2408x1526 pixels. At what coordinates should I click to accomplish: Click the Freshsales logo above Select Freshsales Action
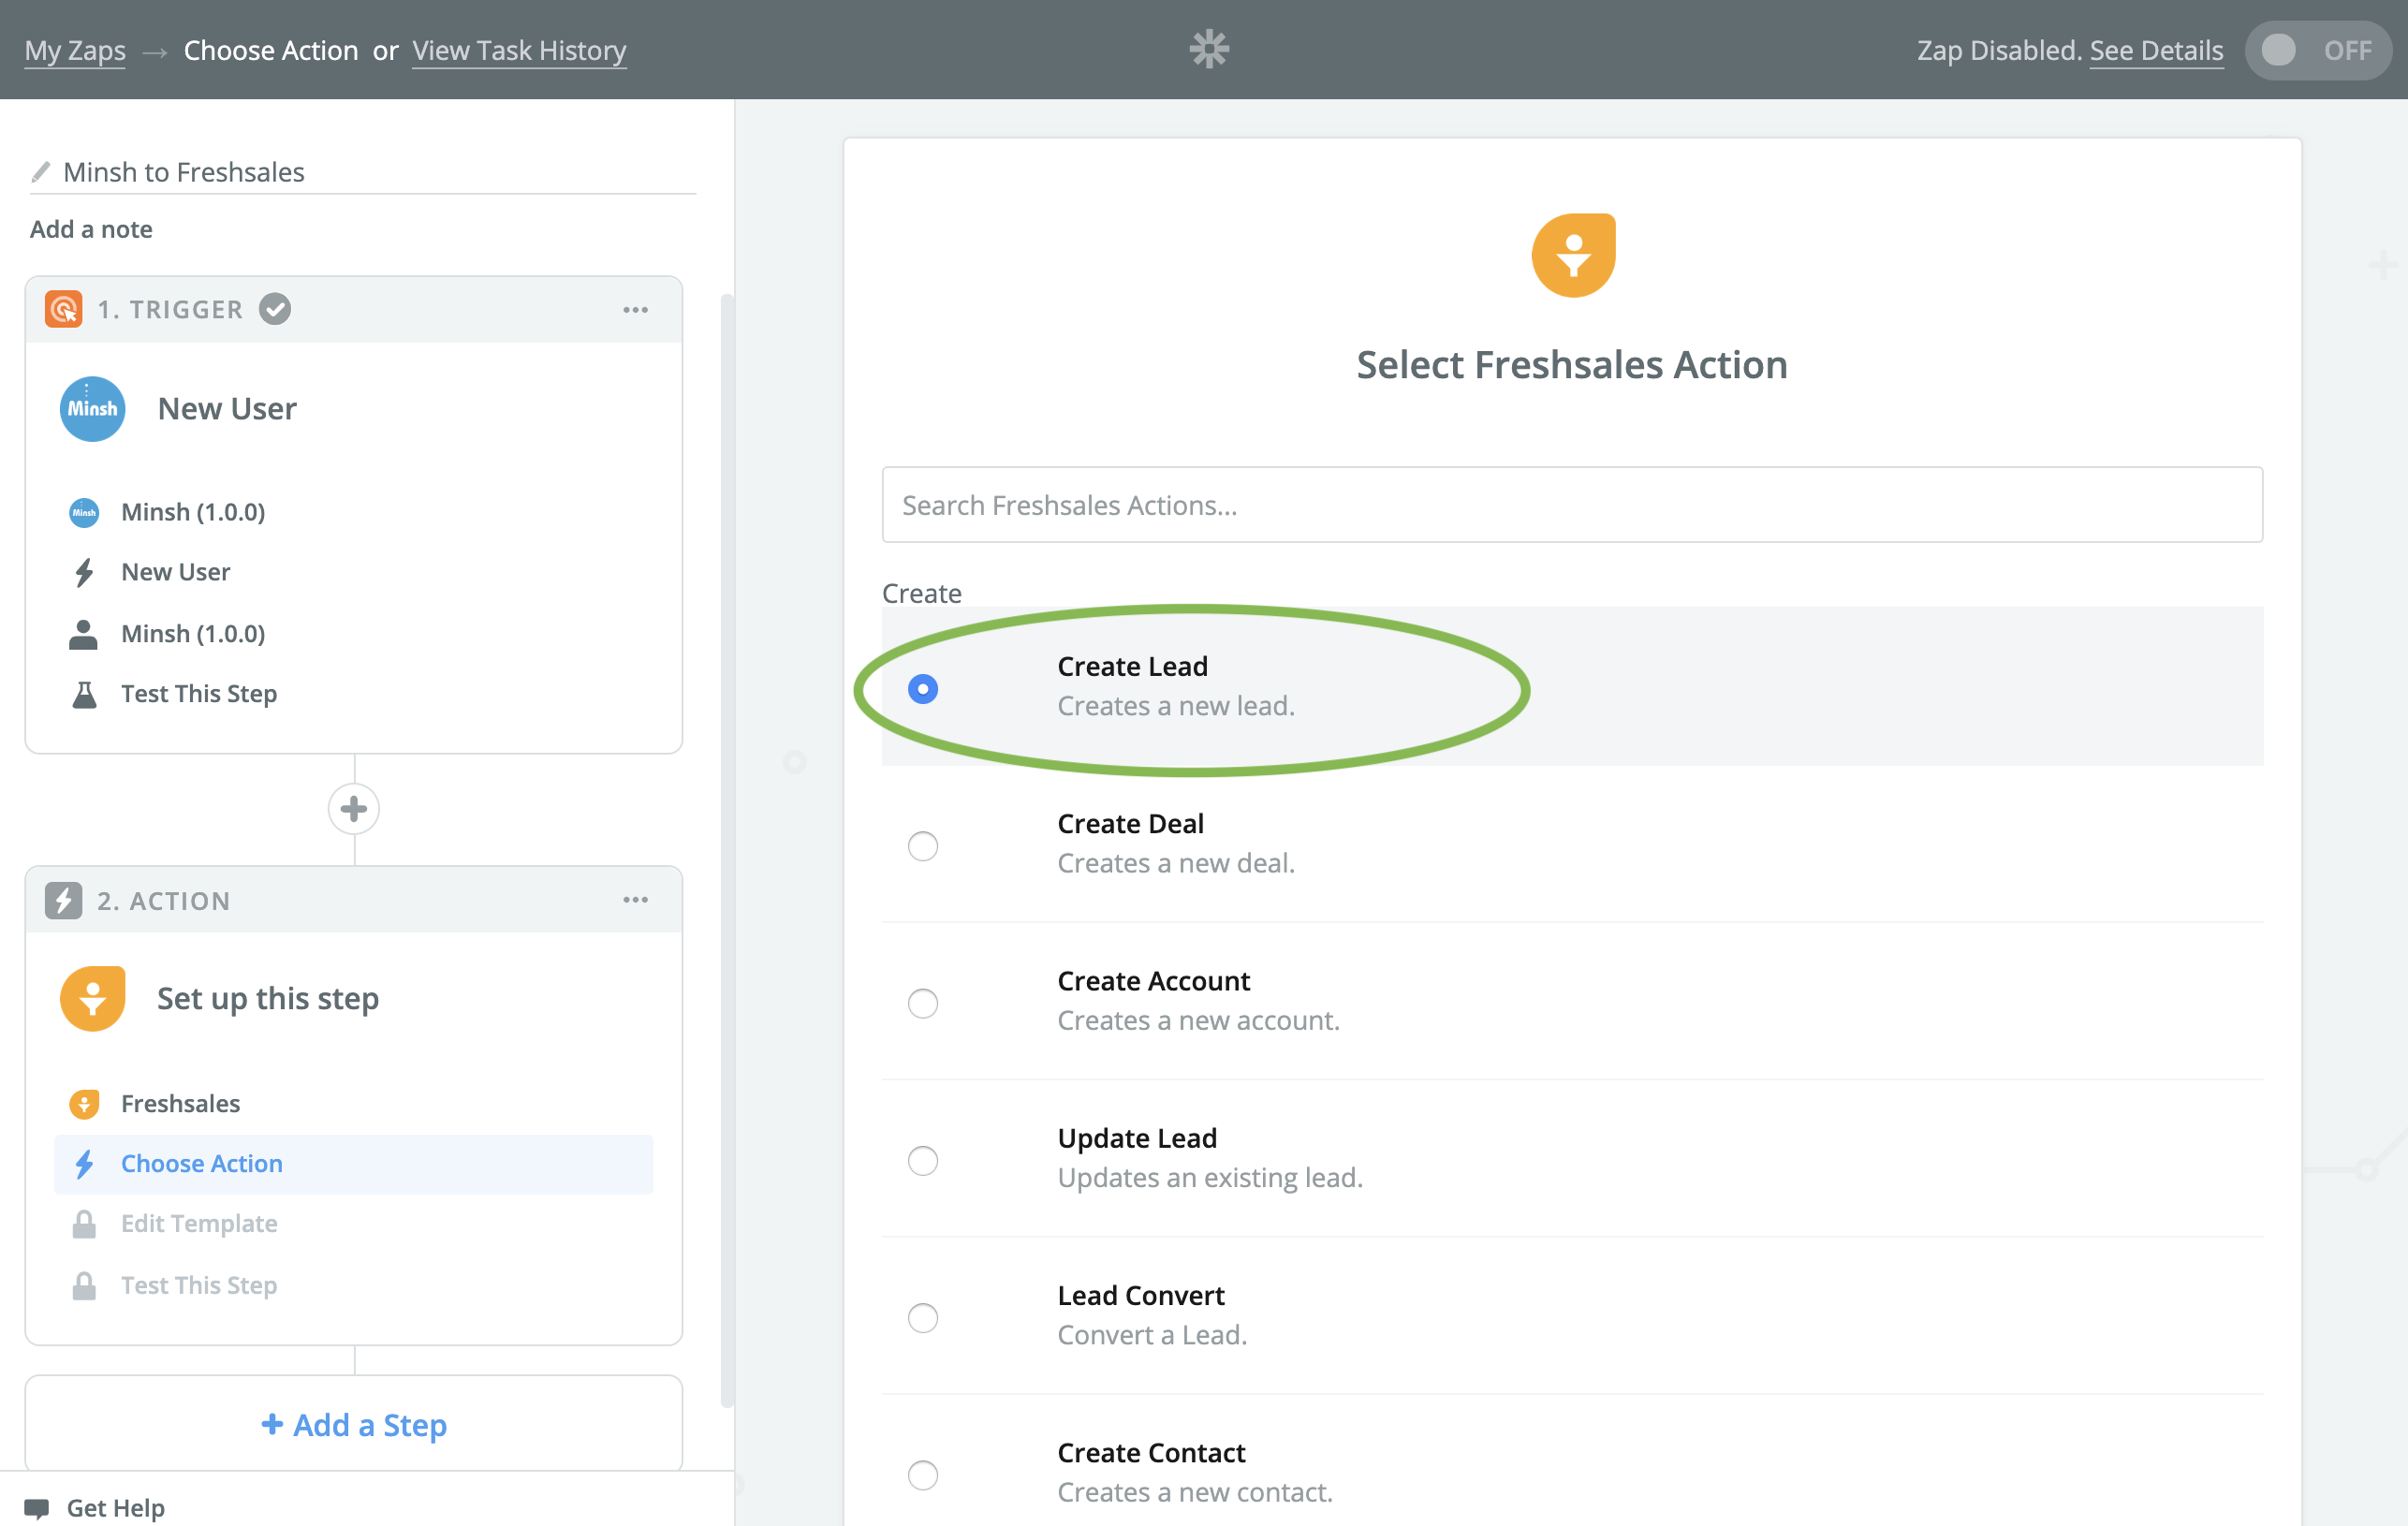[1573, 255]
